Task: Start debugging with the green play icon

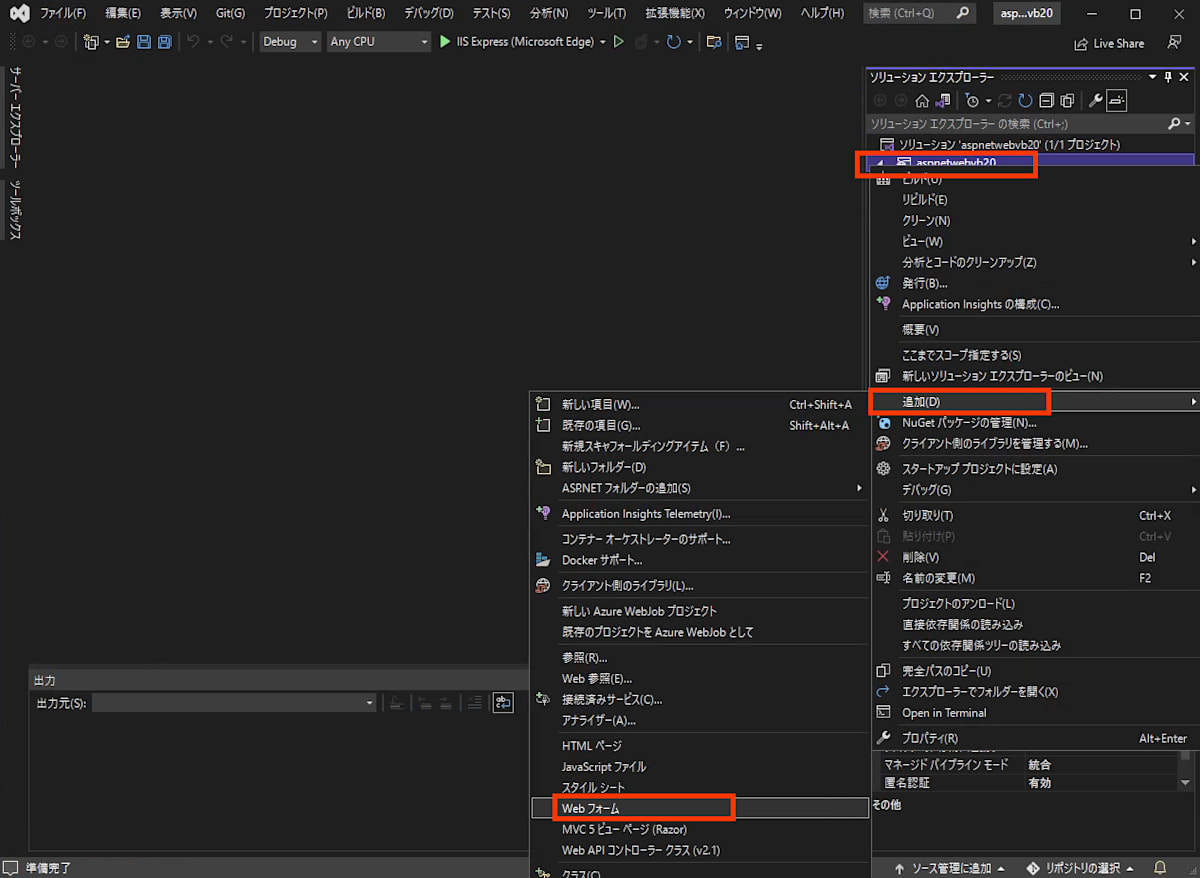Action: [x=446, y=42]
